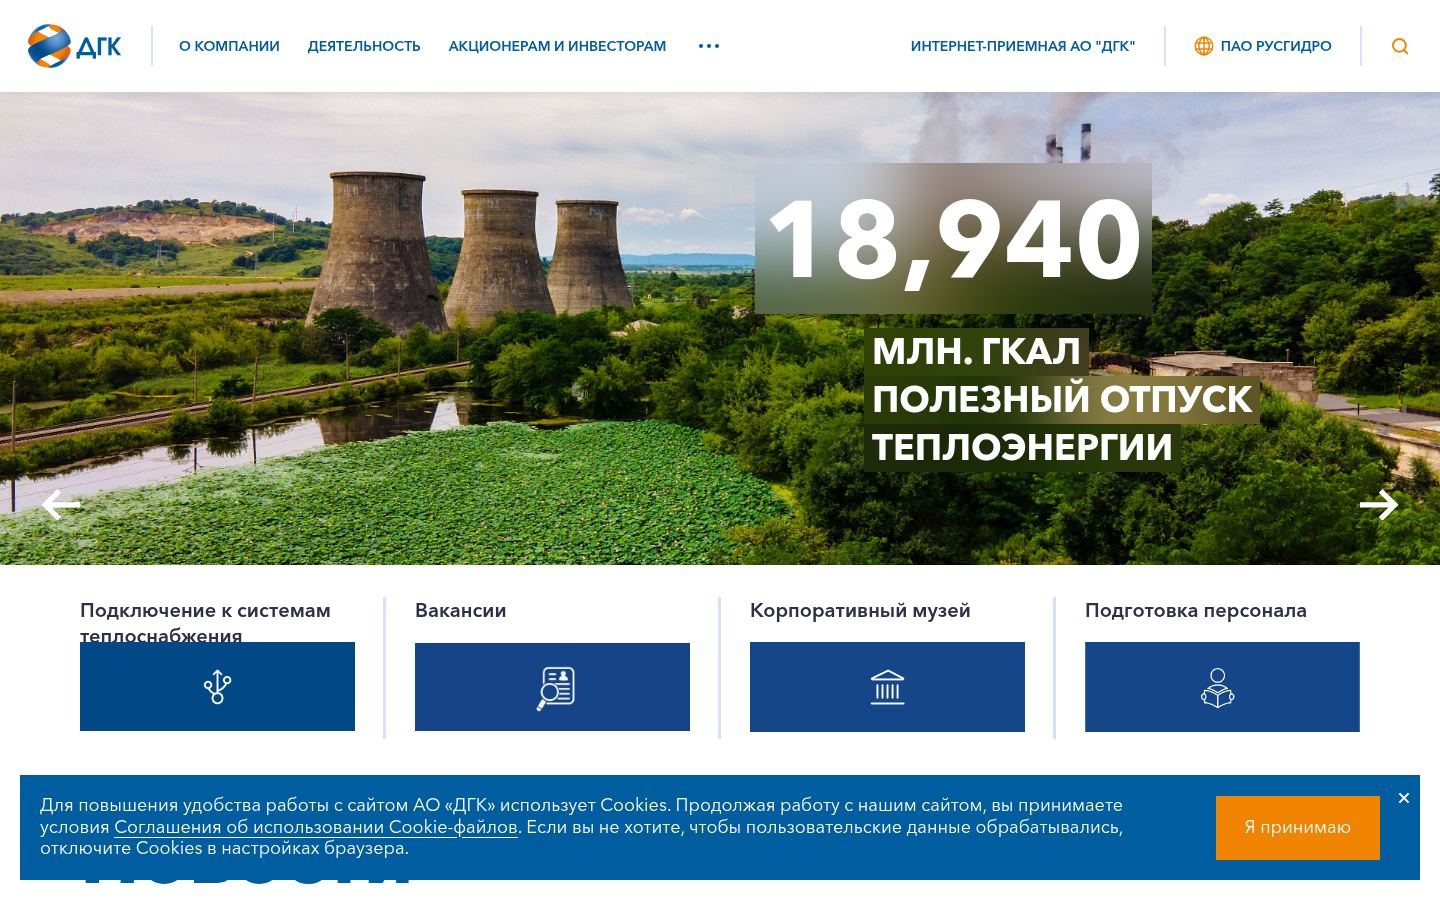Open the search magnifier icon

point(1400,46)
